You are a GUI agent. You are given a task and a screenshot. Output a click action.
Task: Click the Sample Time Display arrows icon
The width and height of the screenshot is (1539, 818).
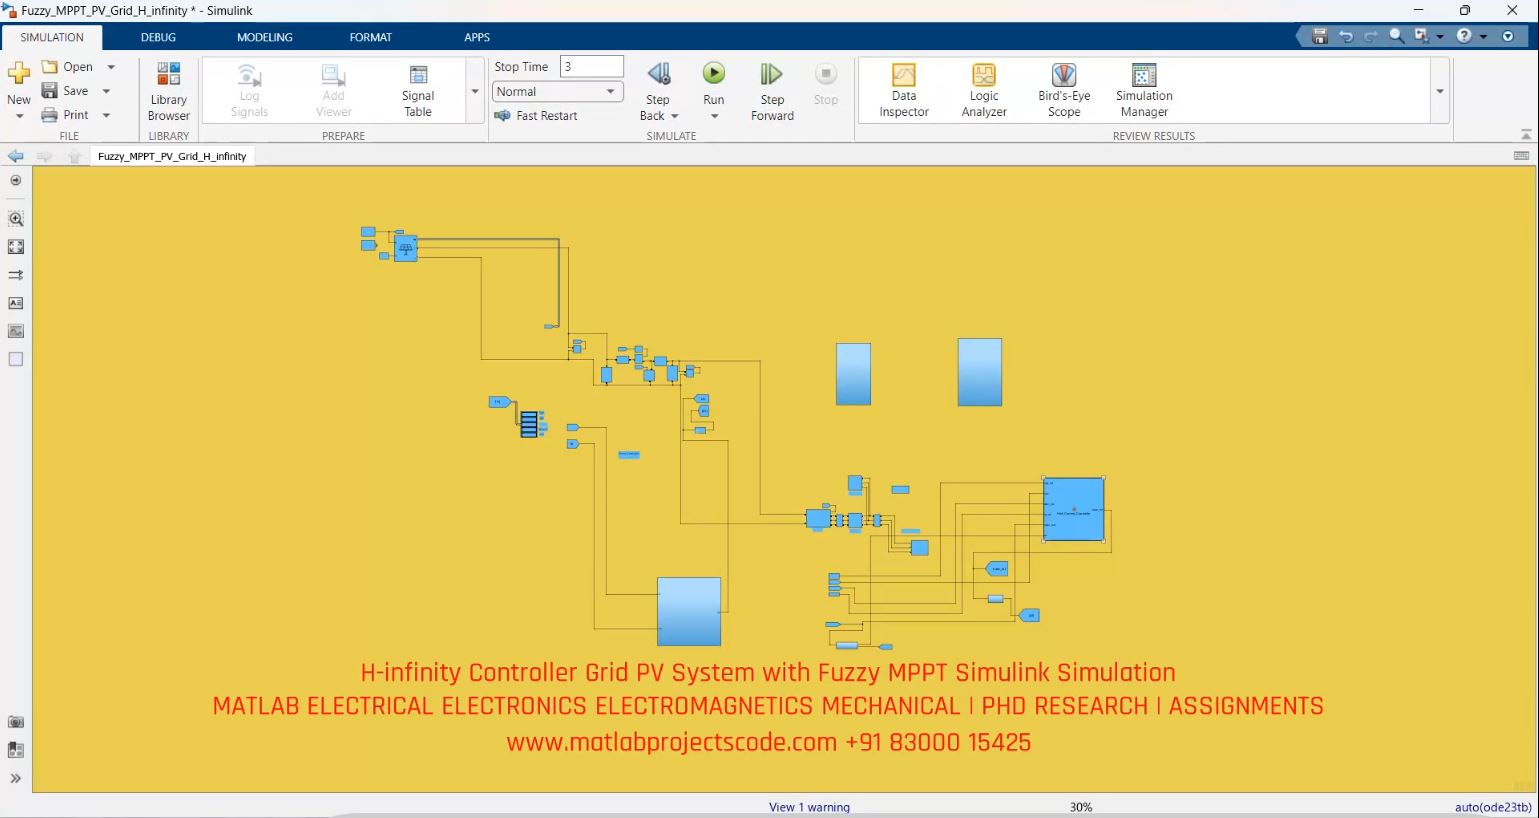click(x=16, y=274)
